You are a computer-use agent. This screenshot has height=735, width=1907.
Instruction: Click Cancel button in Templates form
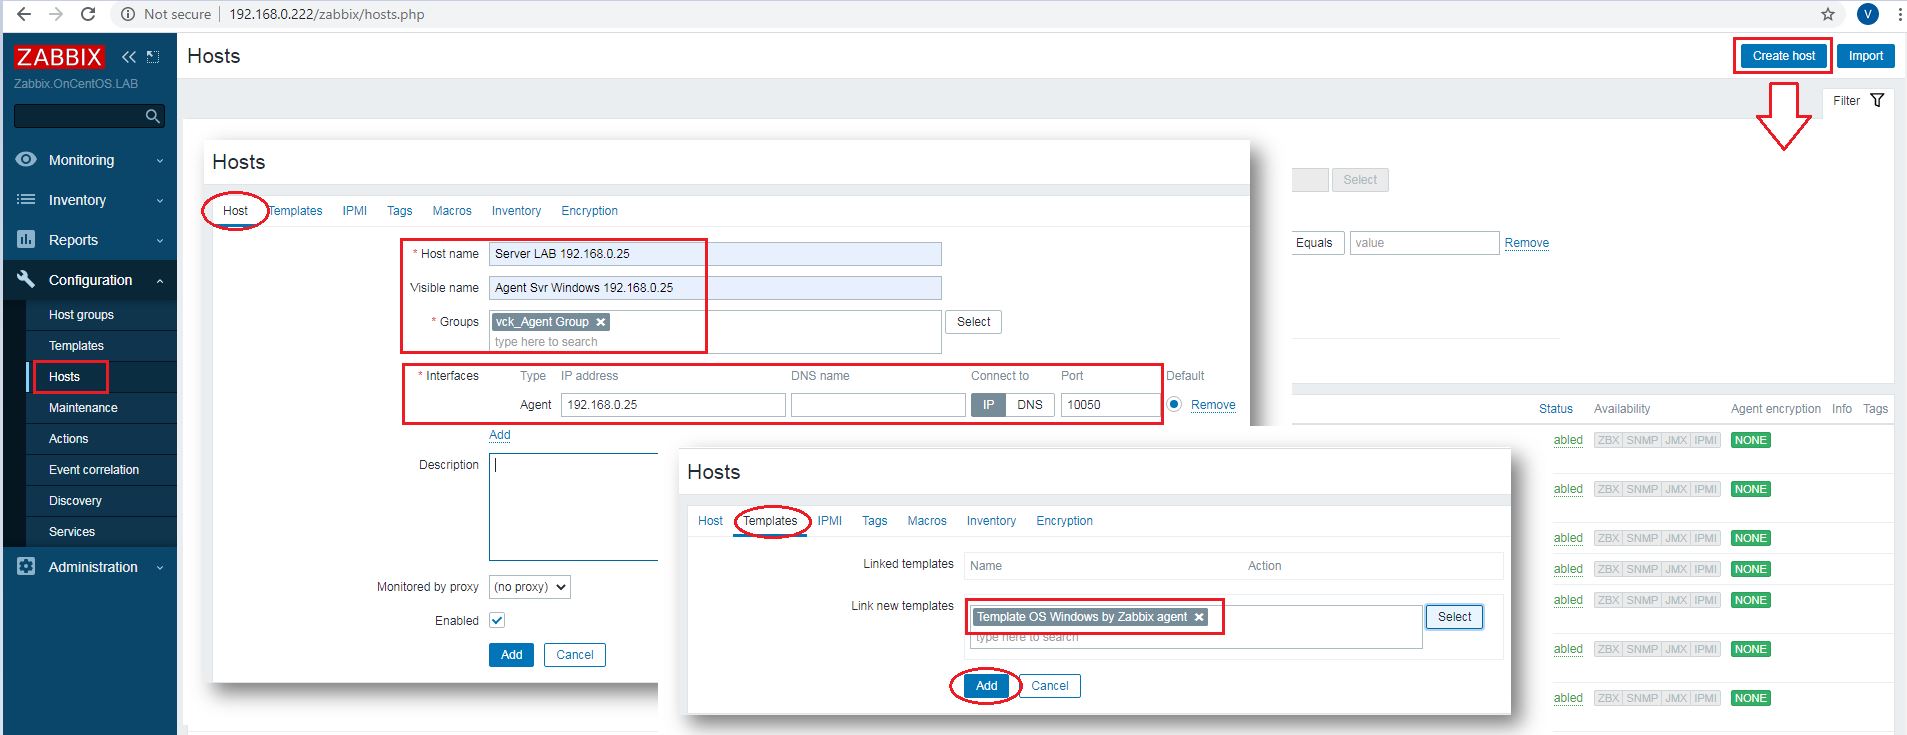1049,686
